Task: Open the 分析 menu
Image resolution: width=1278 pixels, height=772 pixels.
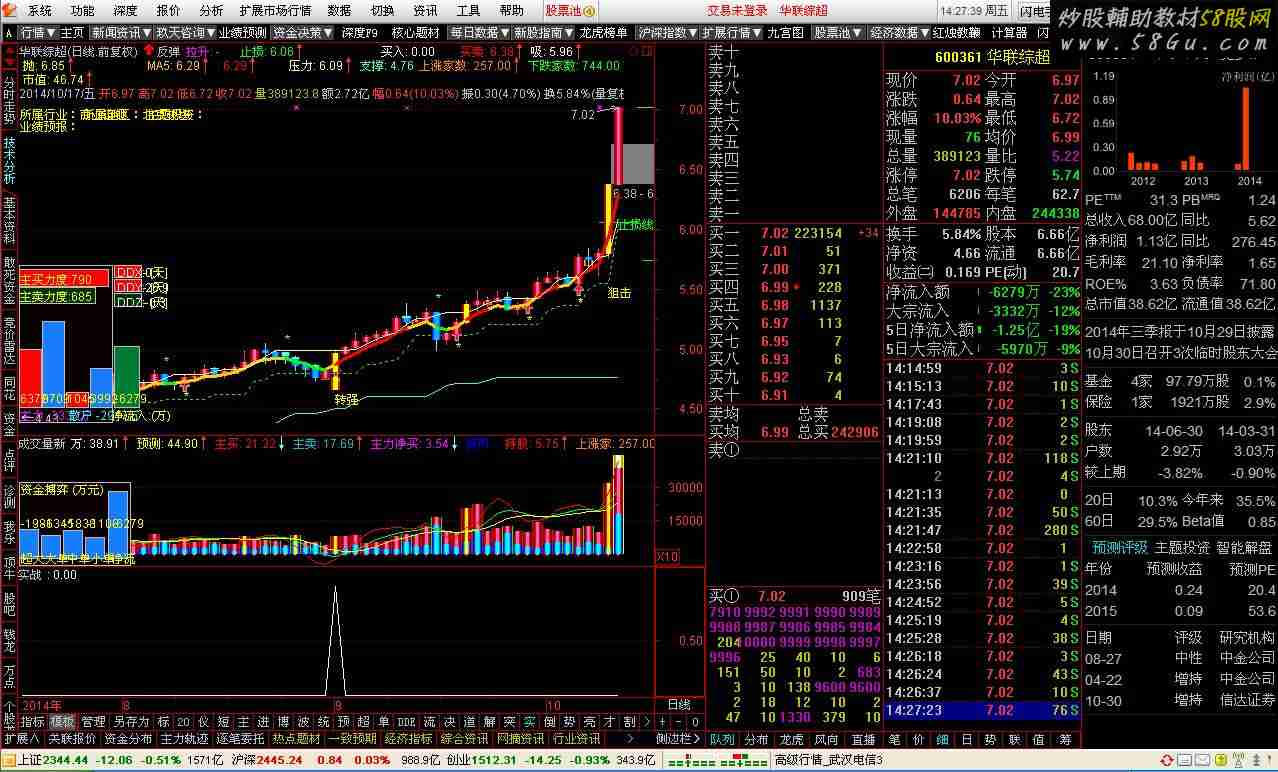Action: 211,10
